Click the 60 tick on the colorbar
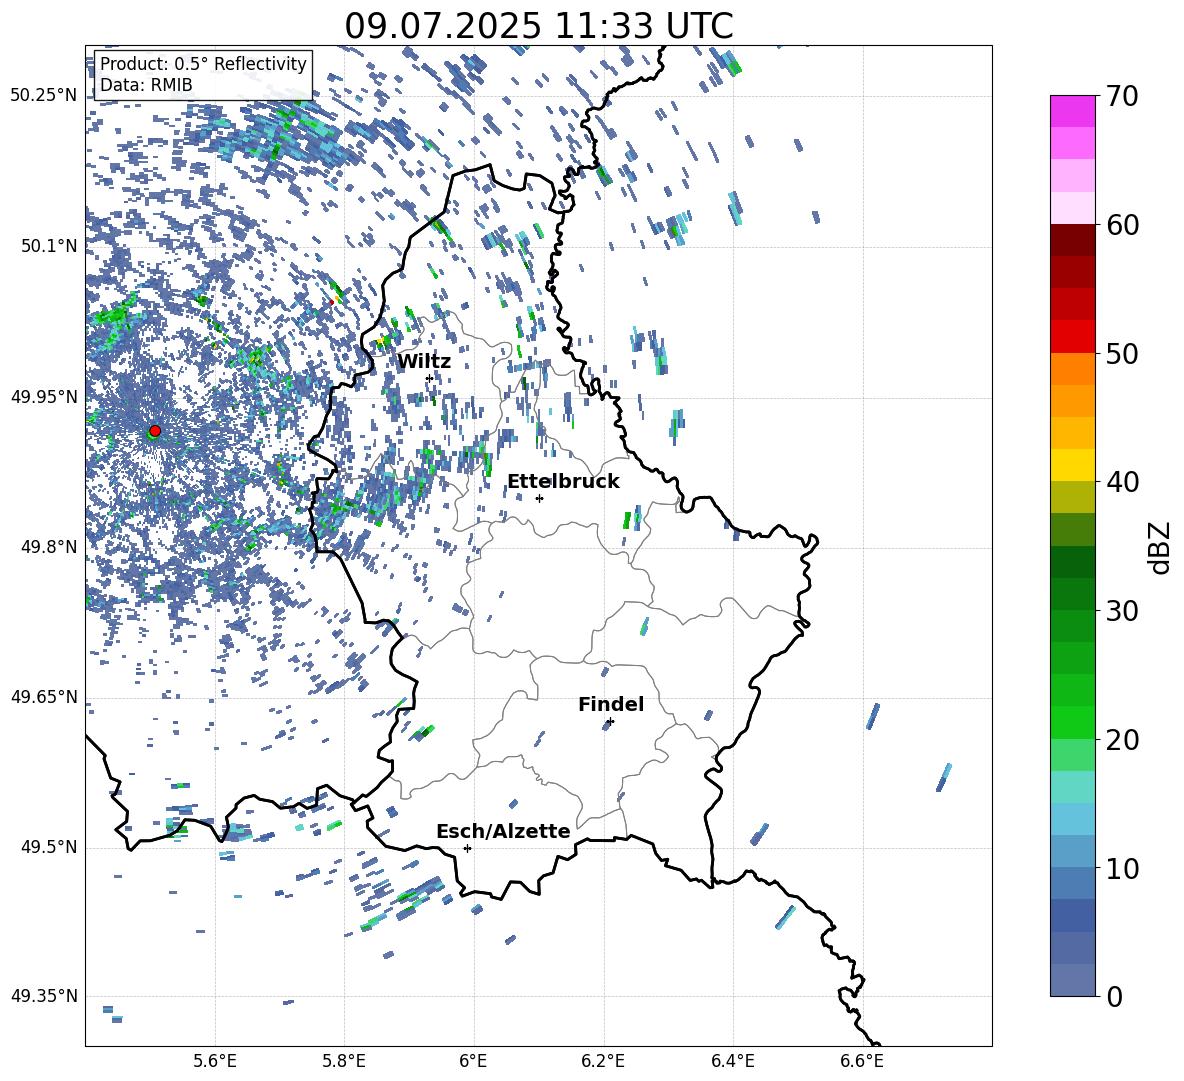Image resolution: width=1184 pixels, height=1081 pixels. coord(1122,225)
